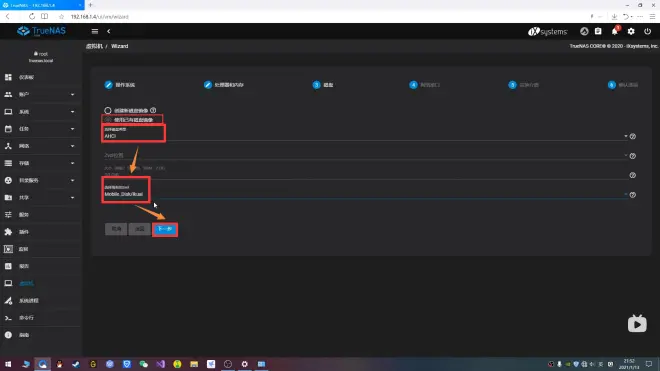This screenshot has height=371, width=660.
Task: Open Visual Studio from the taskbar
Action: click(x=160, y=364)
